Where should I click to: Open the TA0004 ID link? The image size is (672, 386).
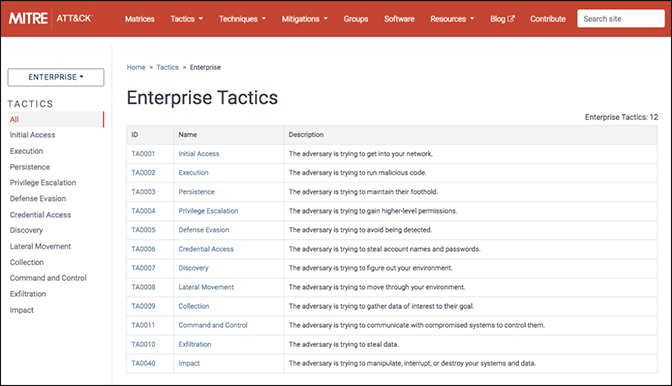(143, 211)
